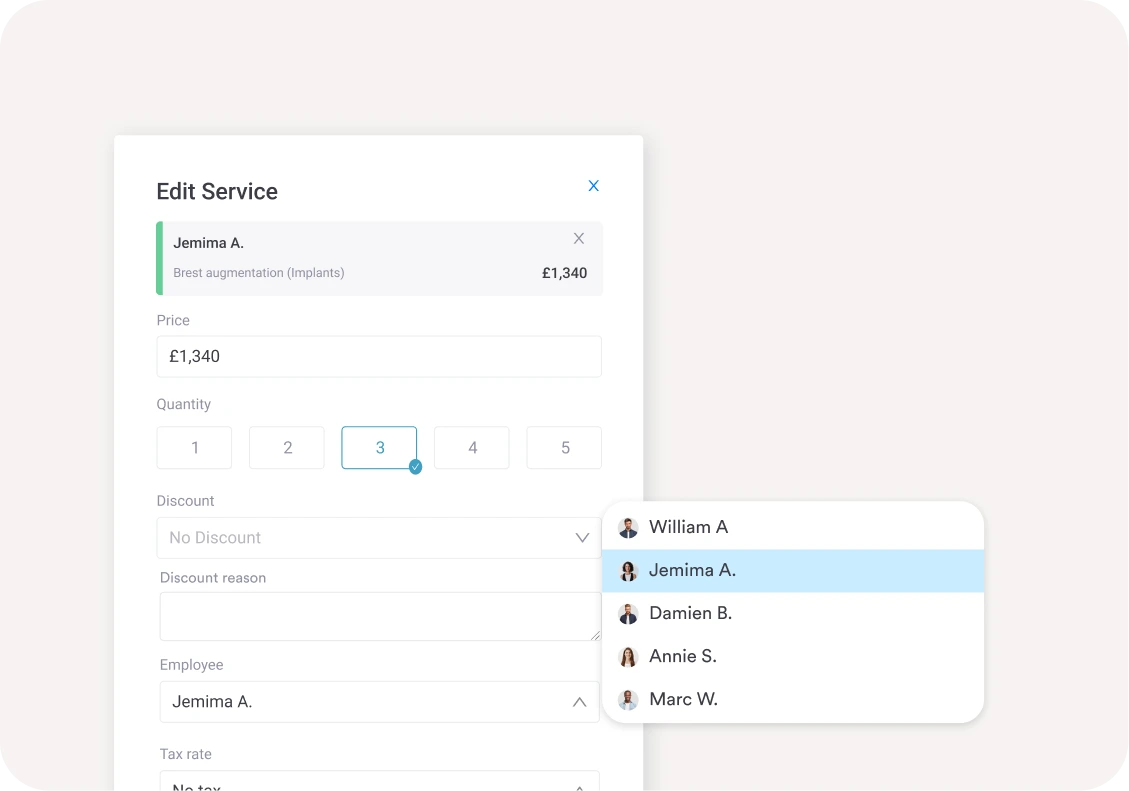This screenshot has height=791, width=1129.
Task: Collapse the Employee dropdown chevron
Action: click(x=579, y=702)
